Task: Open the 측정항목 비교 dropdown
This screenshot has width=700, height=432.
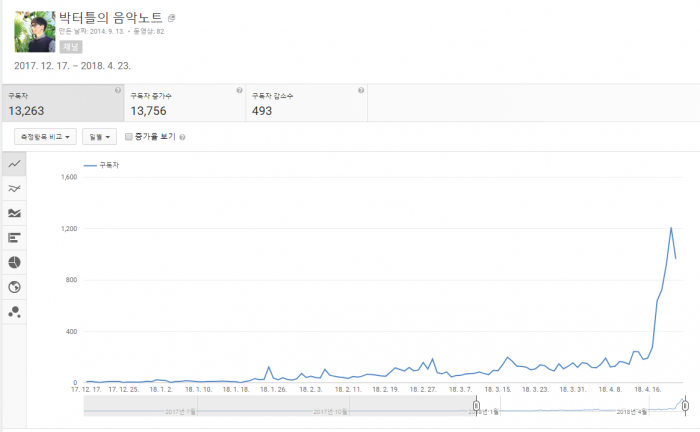Action: click(44, 137)
